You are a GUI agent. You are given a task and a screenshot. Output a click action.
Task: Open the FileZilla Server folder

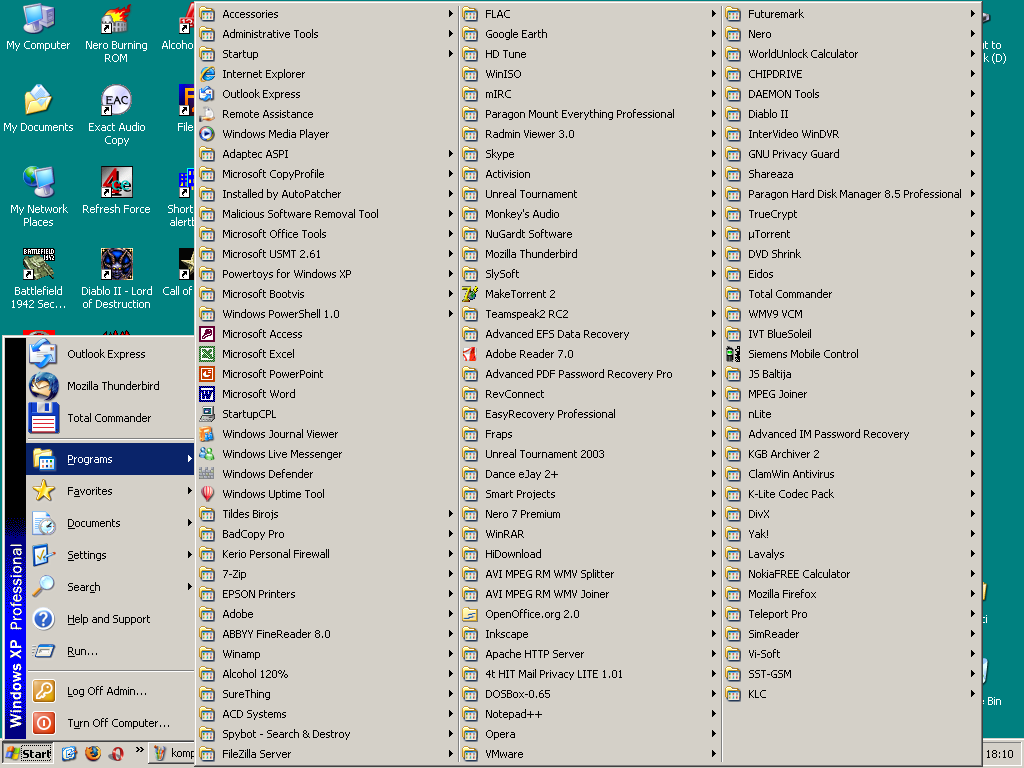(x=327, y=754)
